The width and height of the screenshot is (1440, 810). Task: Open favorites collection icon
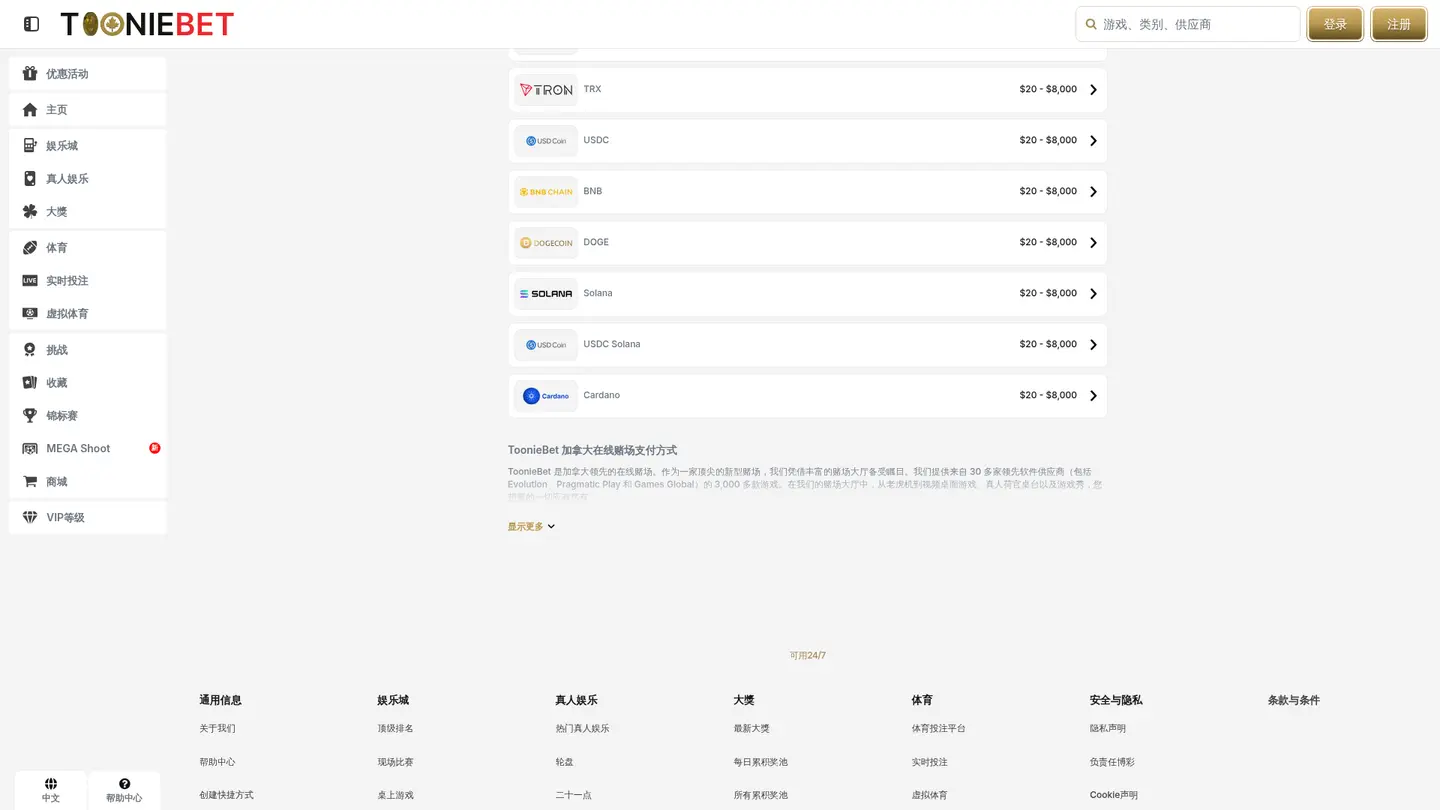[30, 383]
